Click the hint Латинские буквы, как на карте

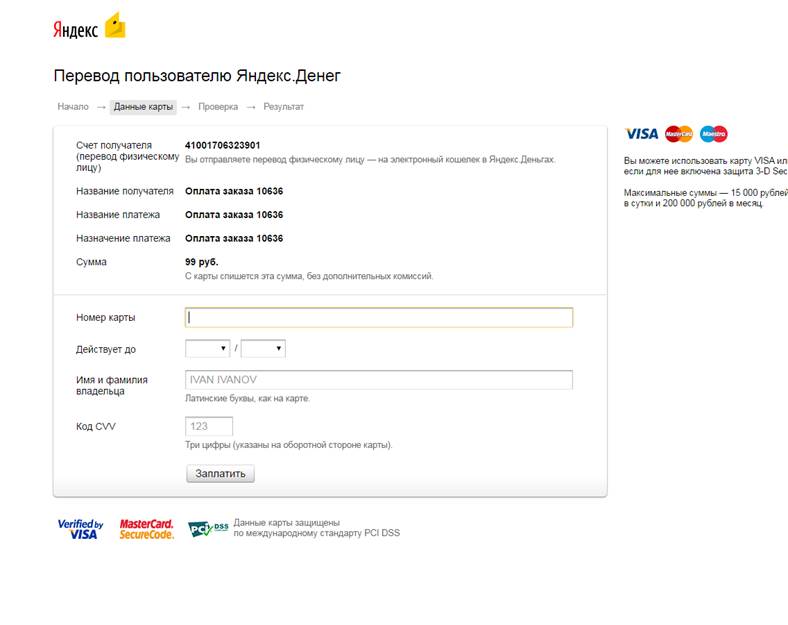click(247, 398)
